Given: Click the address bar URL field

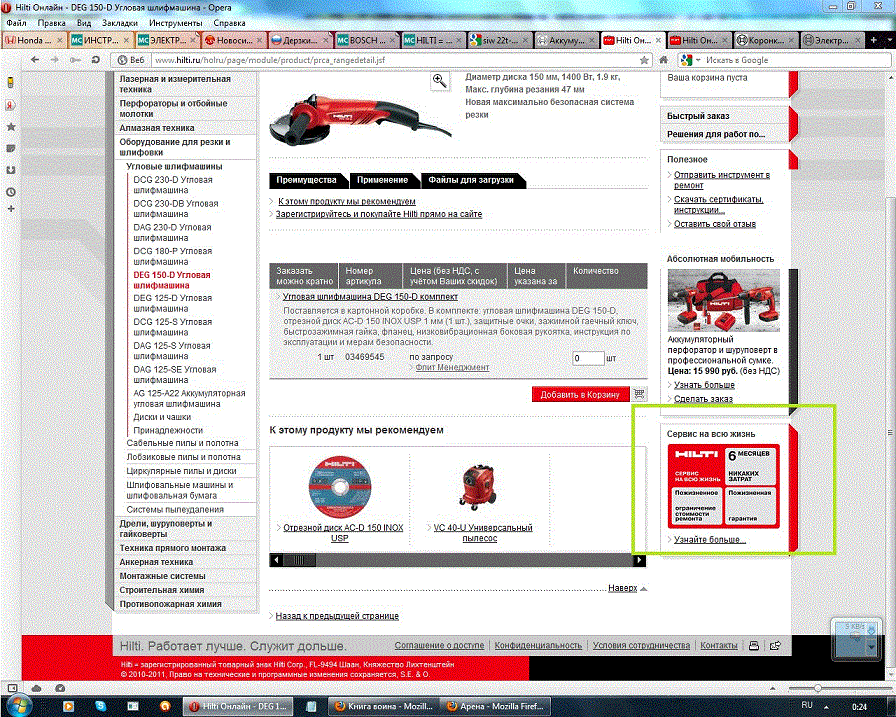Looking at the screenshot, I should pos(394,60).
